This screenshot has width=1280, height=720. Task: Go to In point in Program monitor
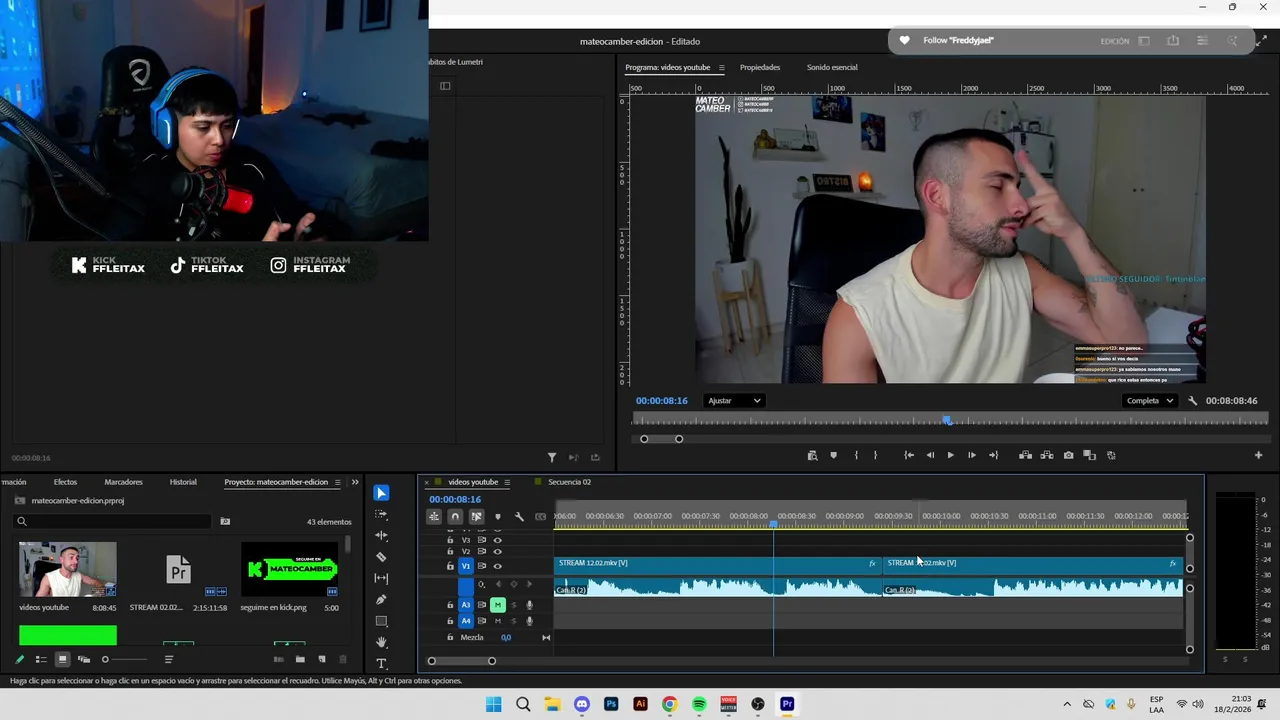coord(909,456)
